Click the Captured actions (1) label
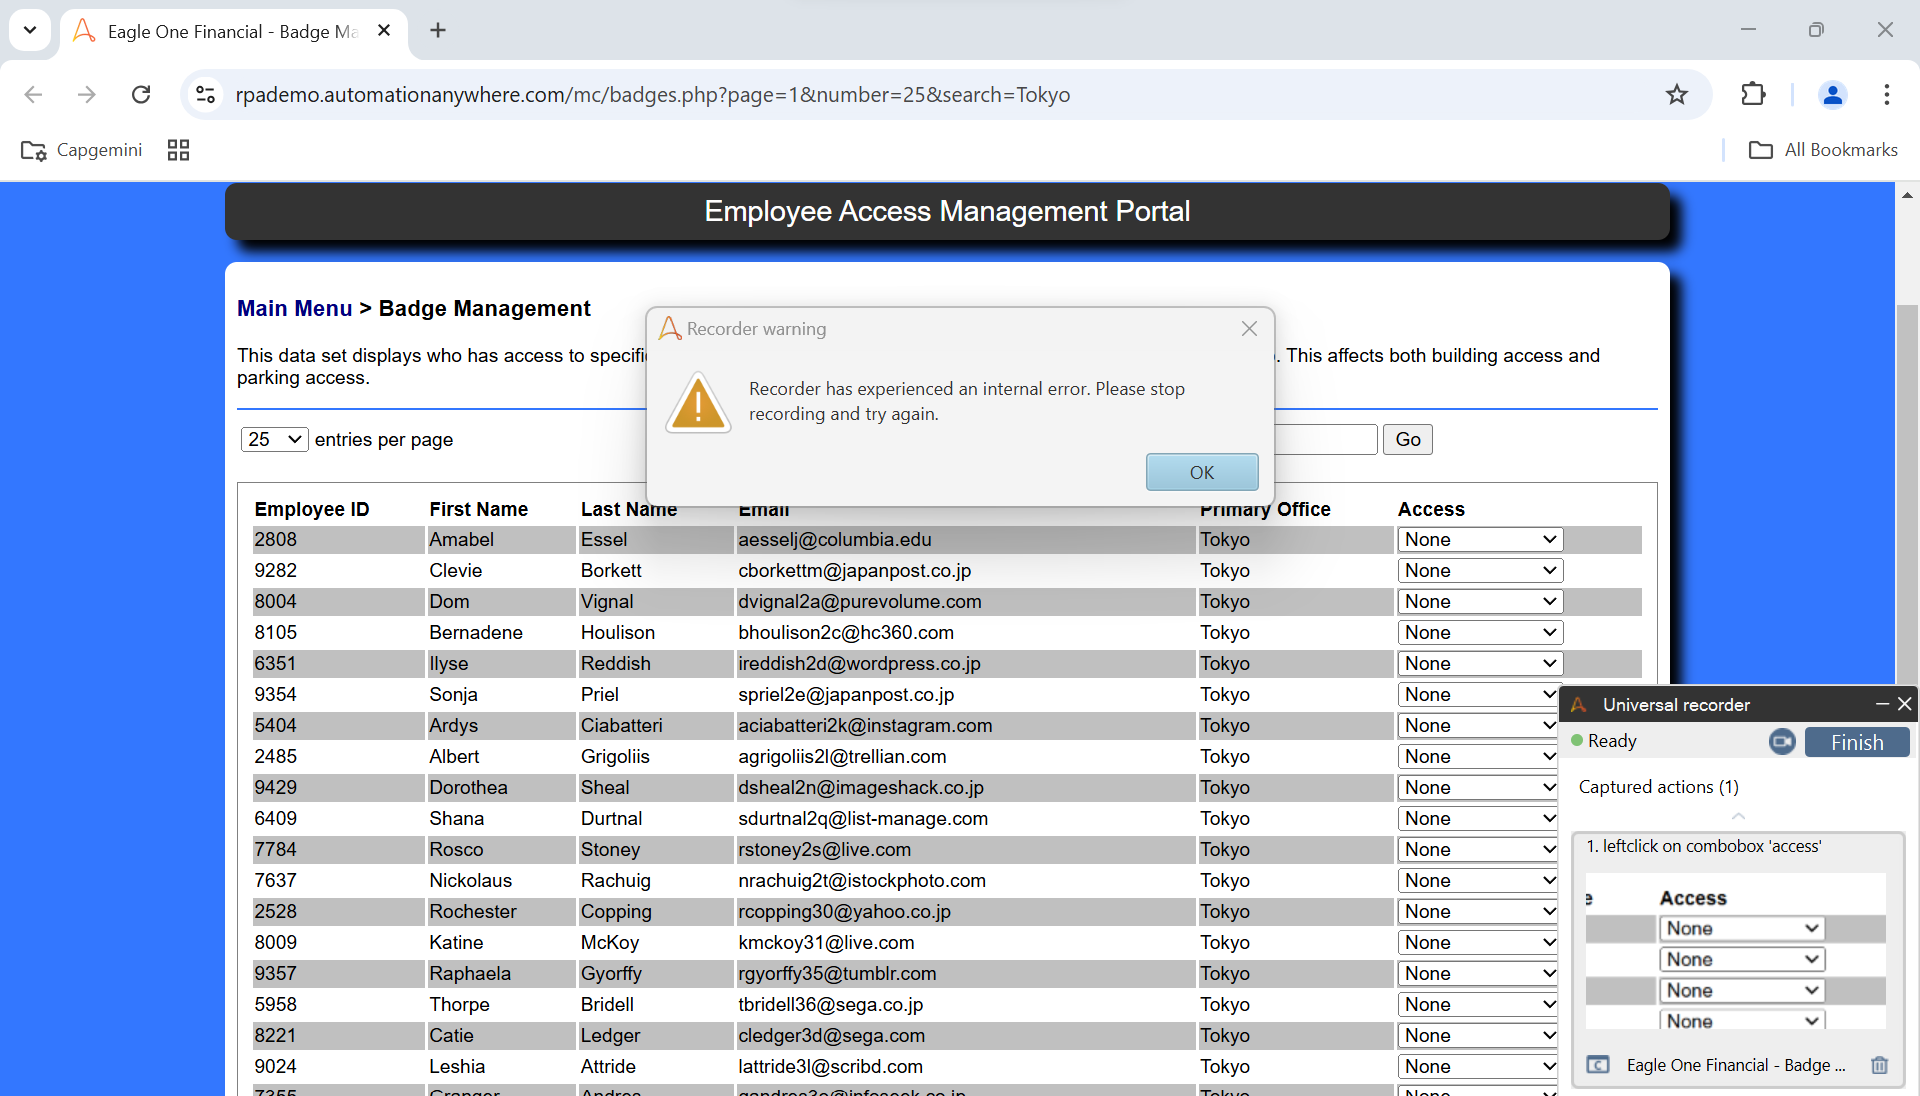The width and height of the screenshot is (1920, 1096). [x=1659, y=787]
